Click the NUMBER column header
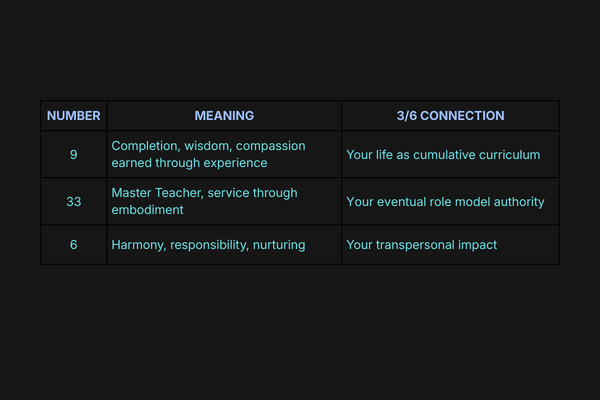This screenshot has height=400, width=600. (73, 116)
